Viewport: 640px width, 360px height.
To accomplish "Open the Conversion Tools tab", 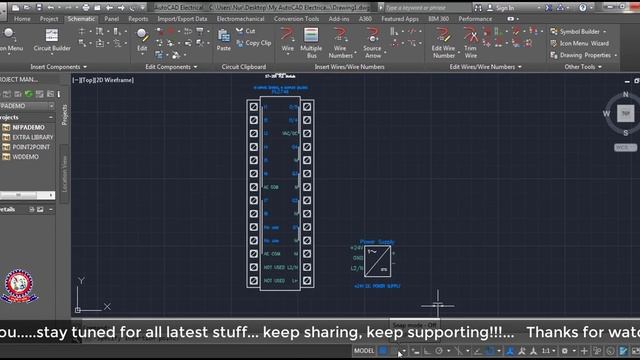I will click(296, 19).
